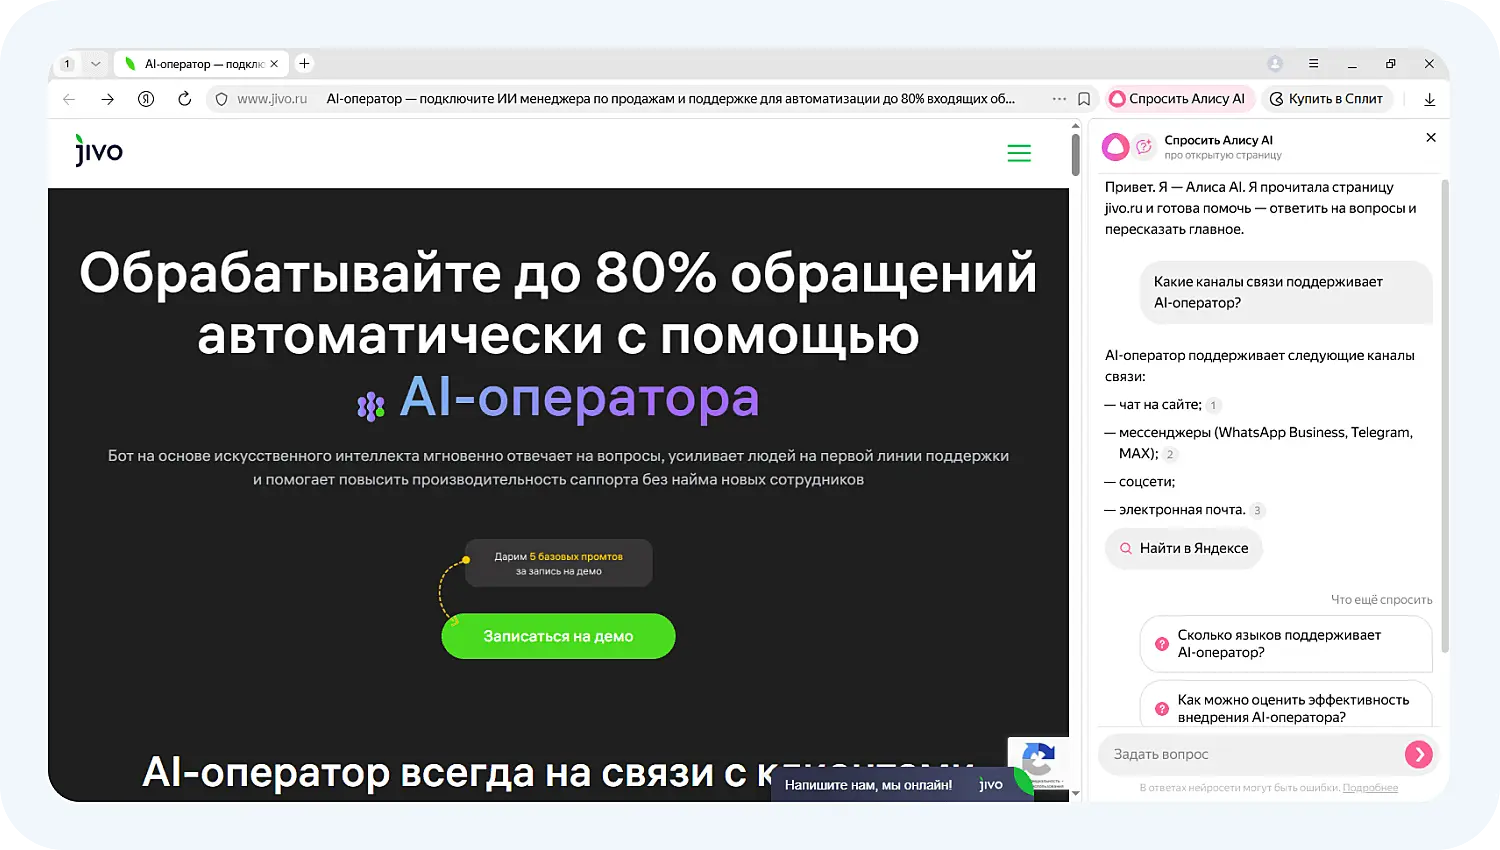Expand more questions via Что ещё спросить
1500x850 pixels.
[x=1382, y=599]
